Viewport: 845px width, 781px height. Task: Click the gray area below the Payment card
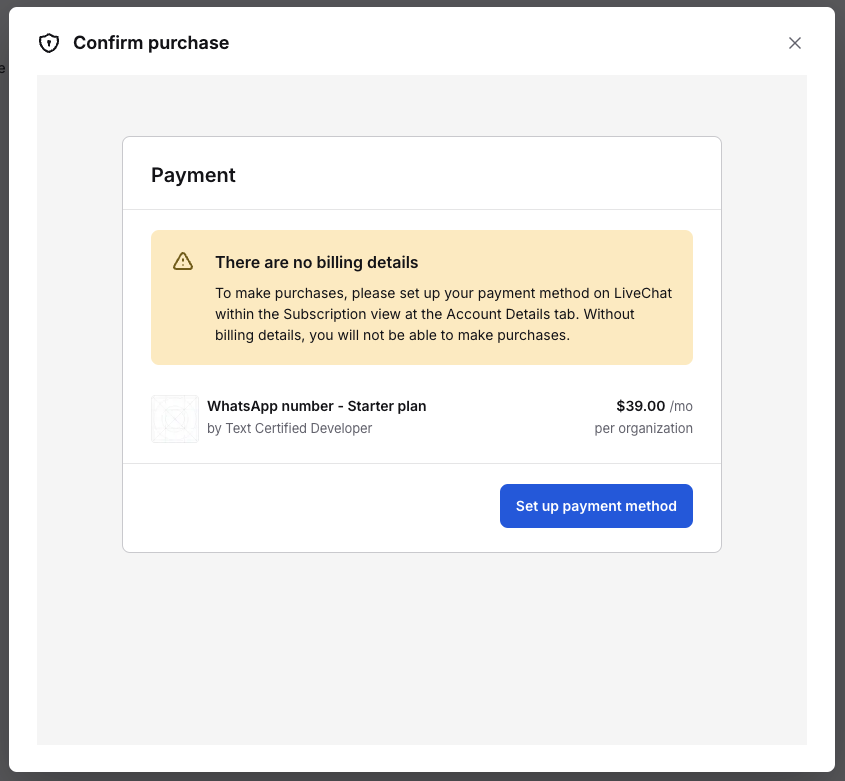(420, 650)
